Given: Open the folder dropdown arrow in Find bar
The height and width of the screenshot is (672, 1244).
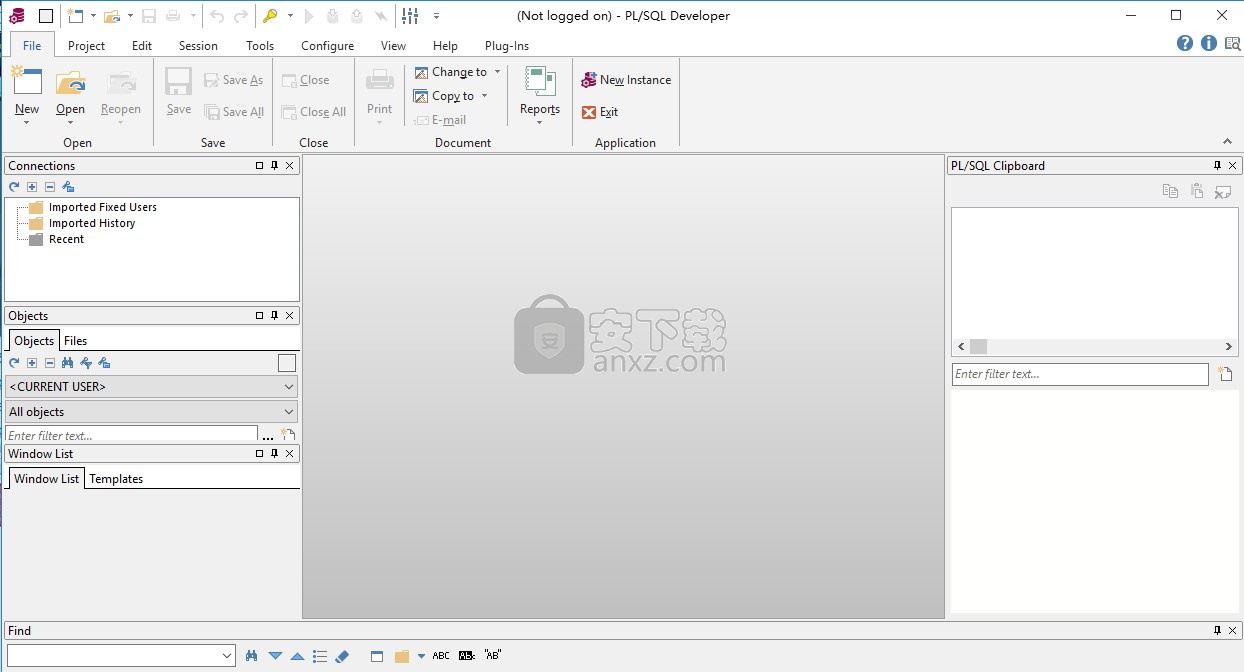Looking at the screenshot, I should tap(421, 656).
